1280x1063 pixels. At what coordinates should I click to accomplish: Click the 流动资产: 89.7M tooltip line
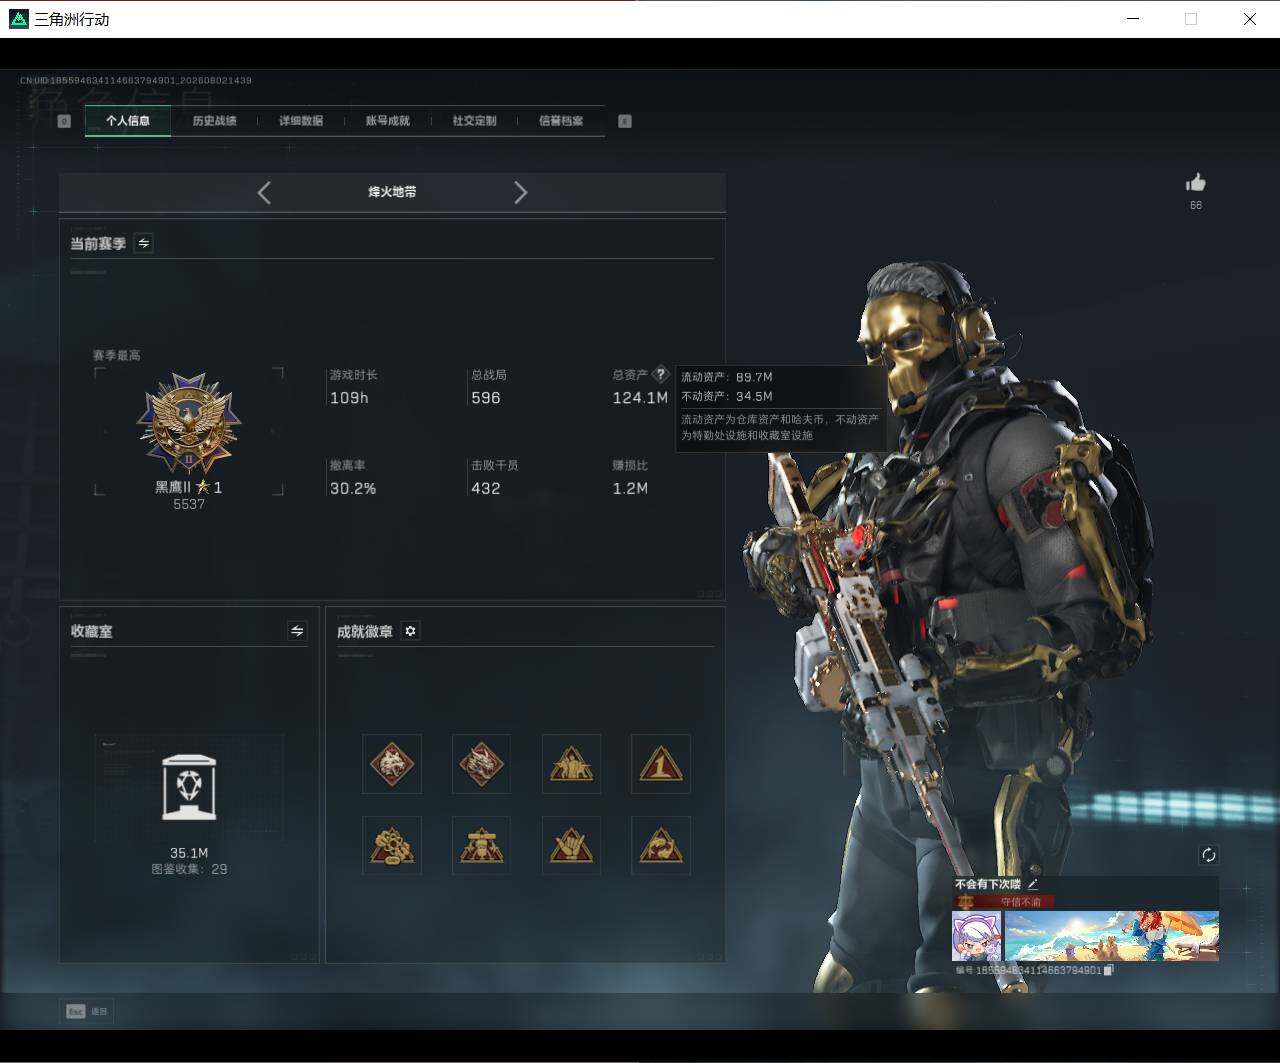(x=727, y=377)
